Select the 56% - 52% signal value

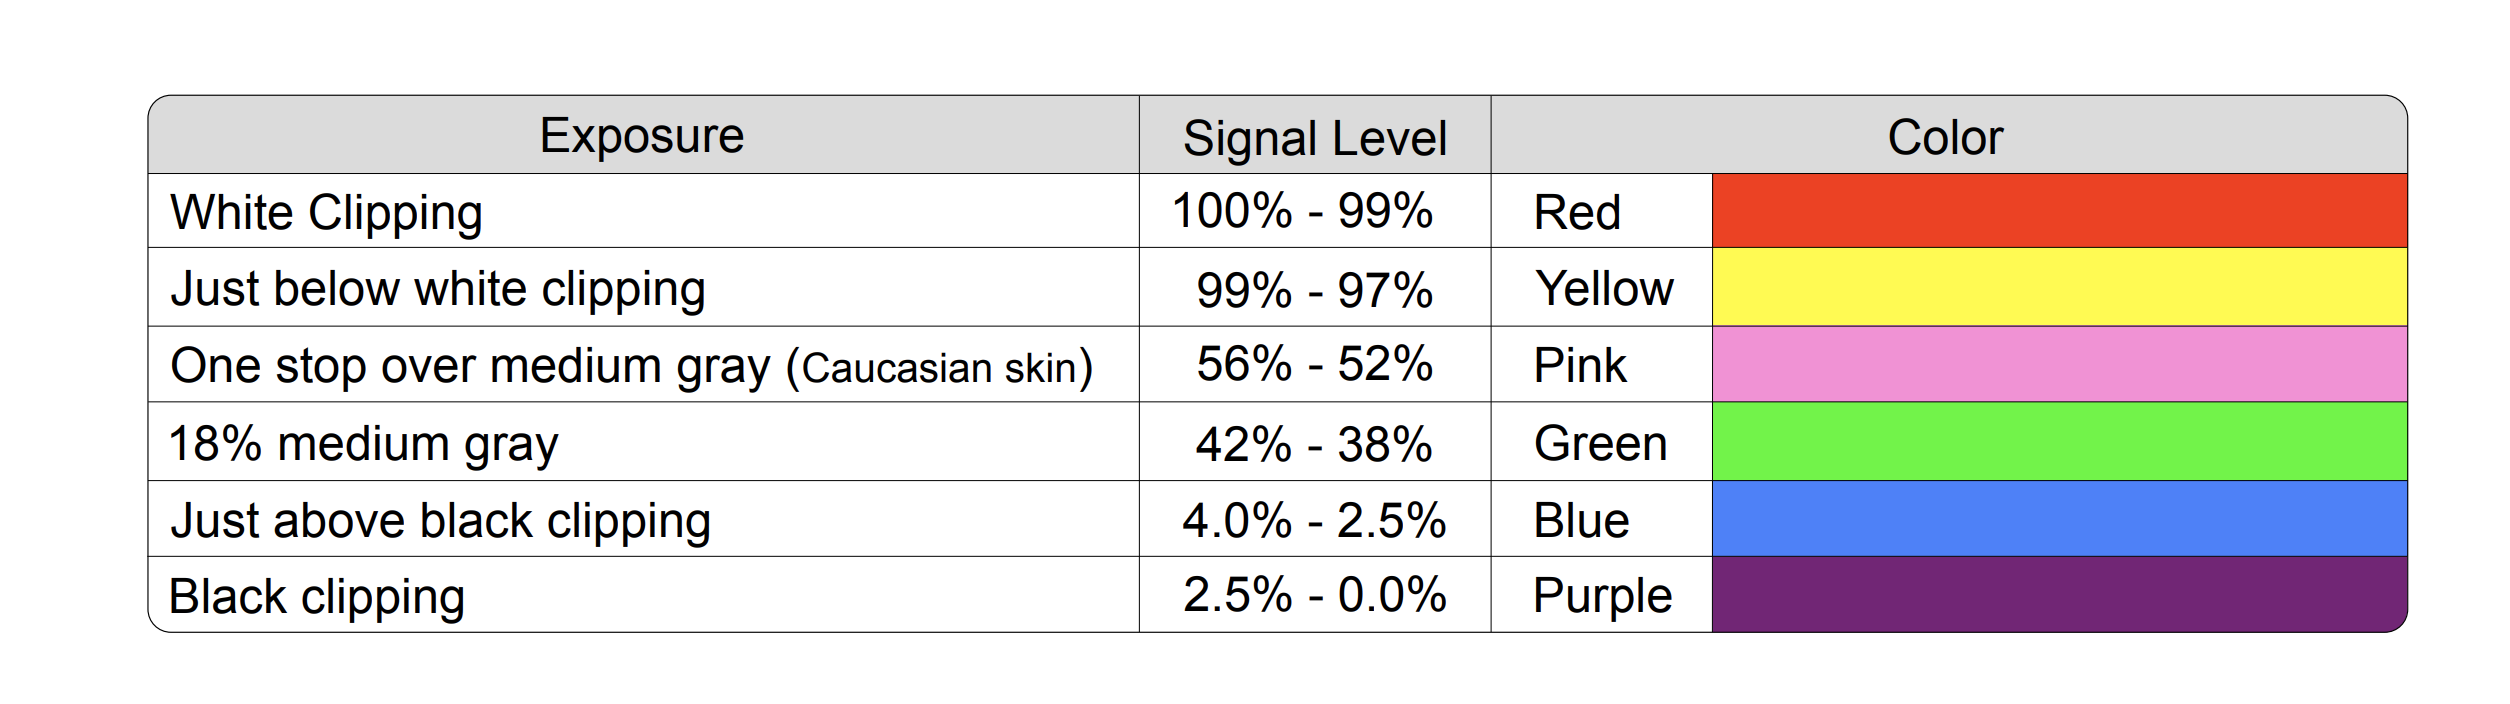click(1314, 364)
